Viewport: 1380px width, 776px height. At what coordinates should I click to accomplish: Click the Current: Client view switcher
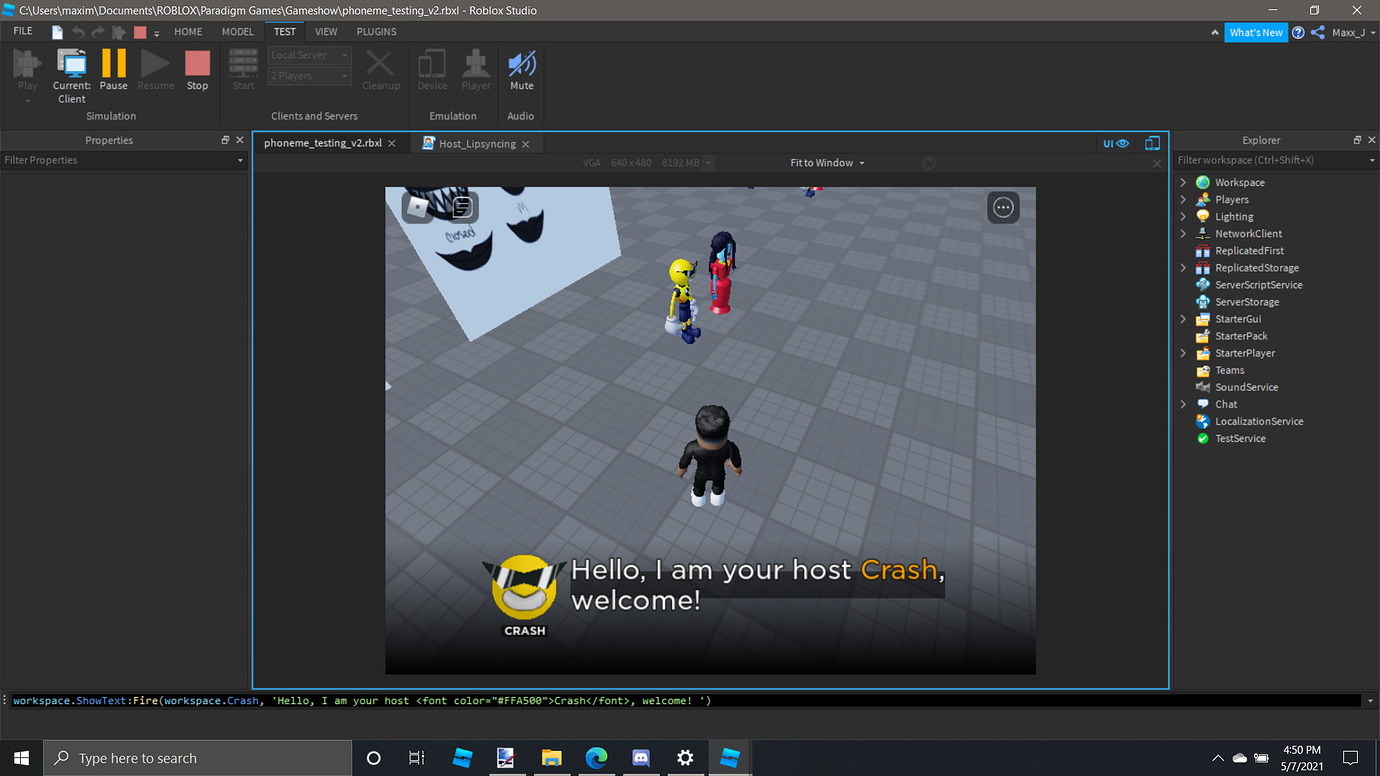[71, 75]
